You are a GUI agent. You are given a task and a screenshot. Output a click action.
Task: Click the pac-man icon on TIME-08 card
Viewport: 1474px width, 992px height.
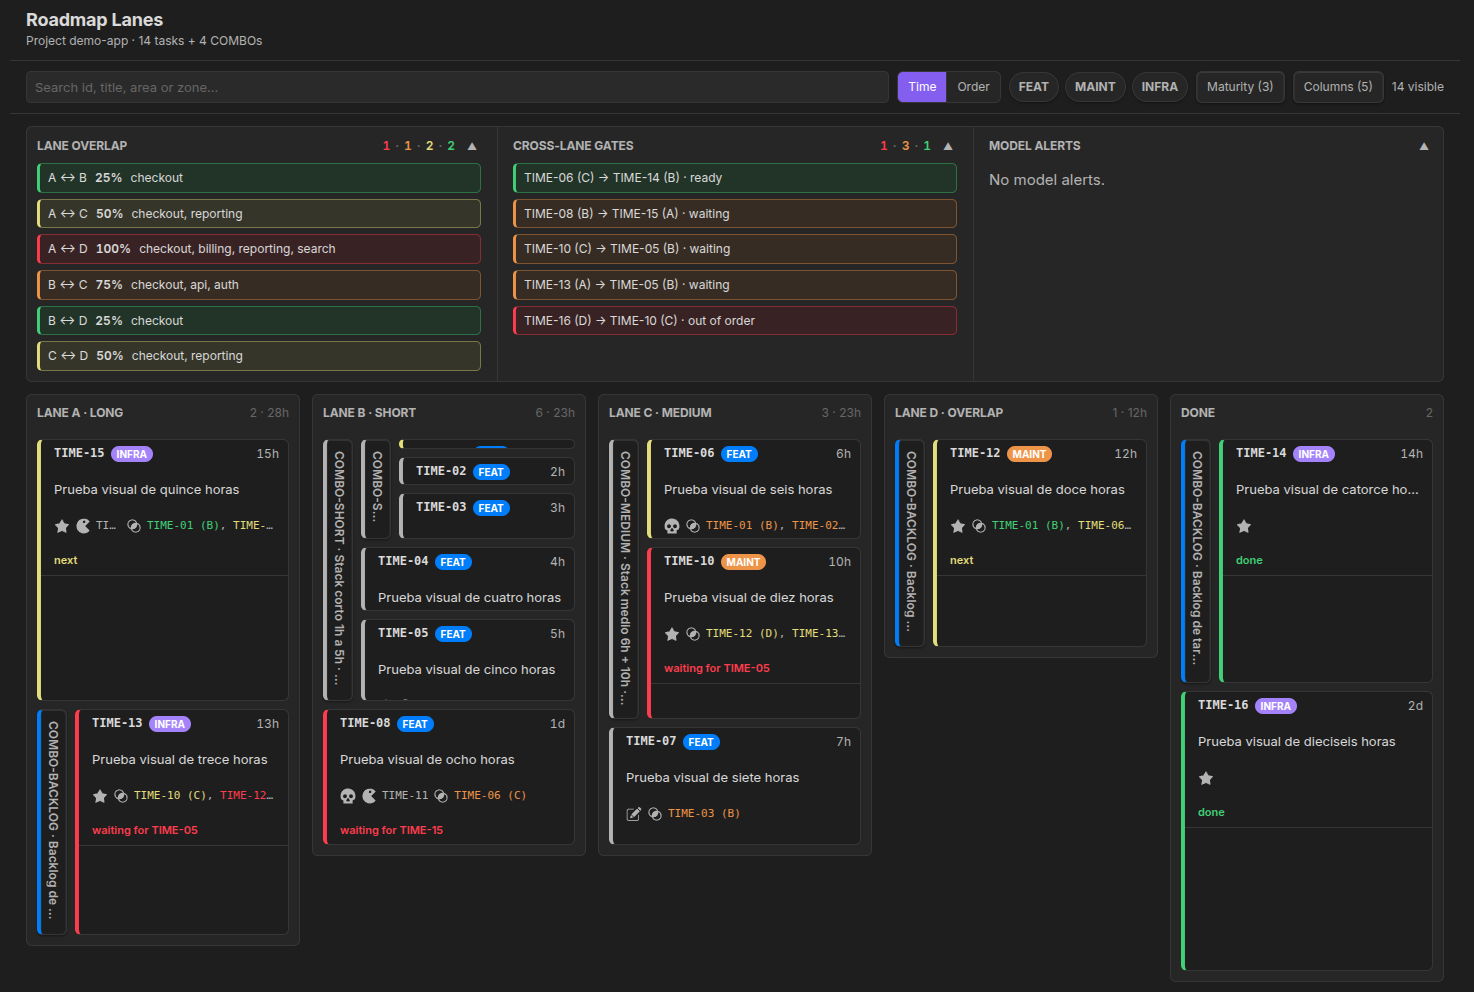tap(370, 796)
